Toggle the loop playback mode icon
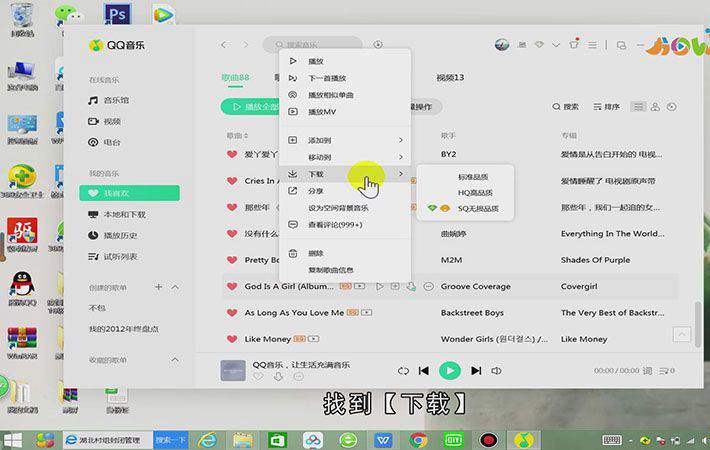 (x=403, y=371)
